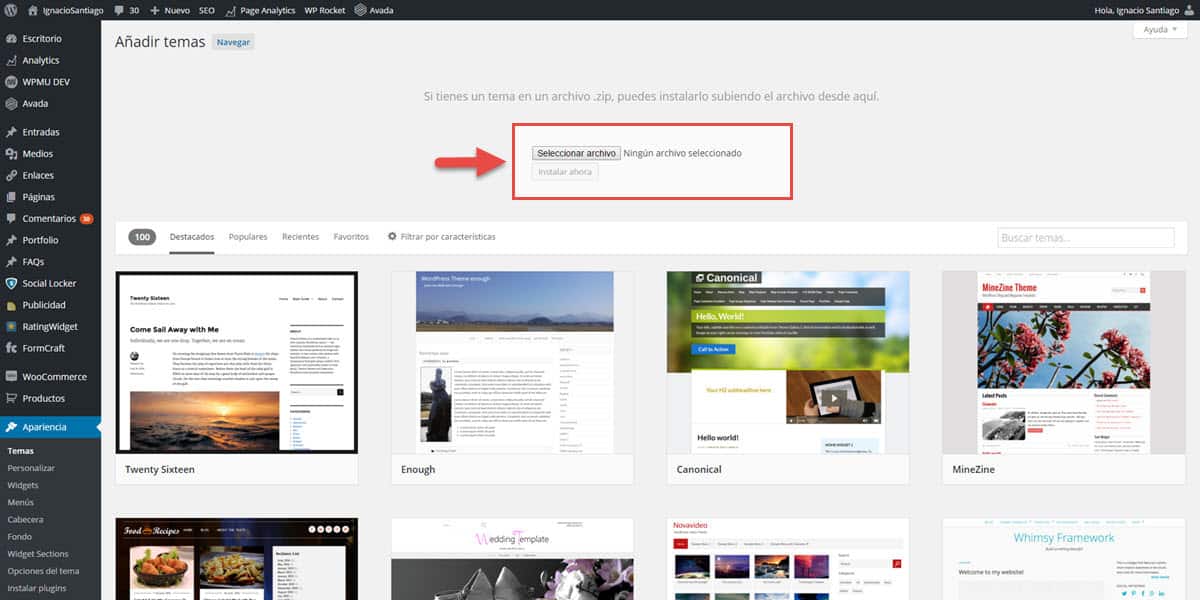Click the WordPress logo in admin bar
1200x600 pixels.
coord(11,10)
